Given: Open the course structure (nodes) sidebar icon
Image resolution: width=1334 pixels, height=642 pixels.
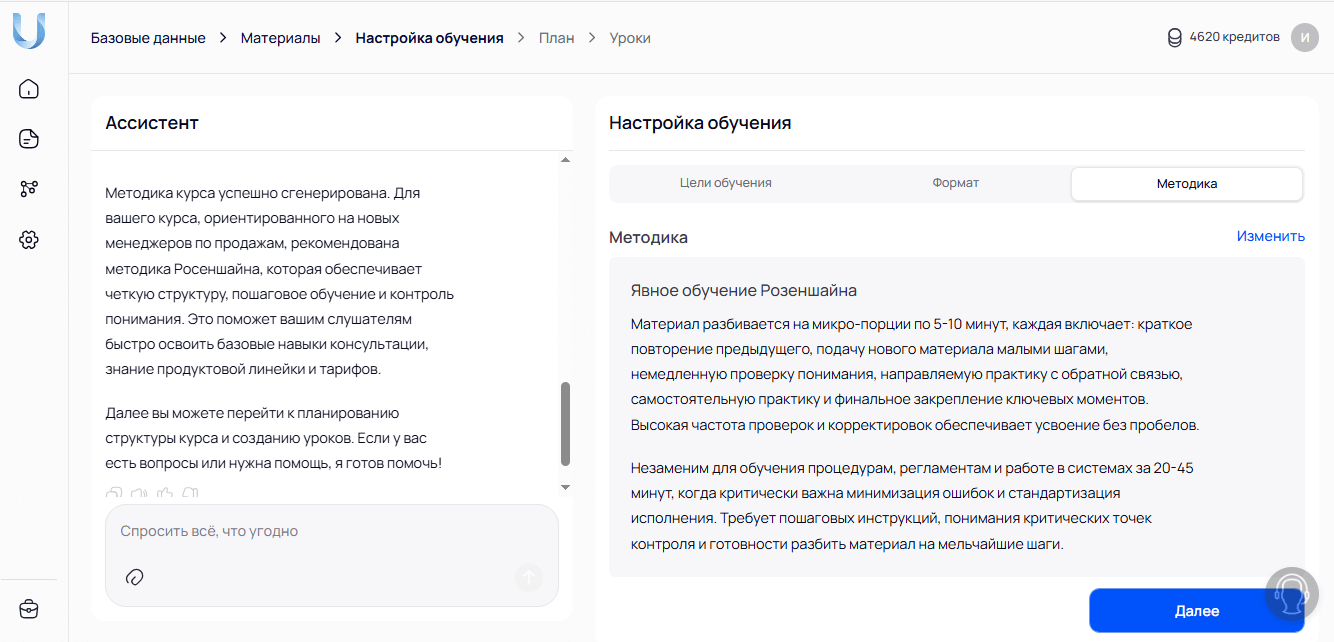Looking at the screenshot, I should click(29, 188).
